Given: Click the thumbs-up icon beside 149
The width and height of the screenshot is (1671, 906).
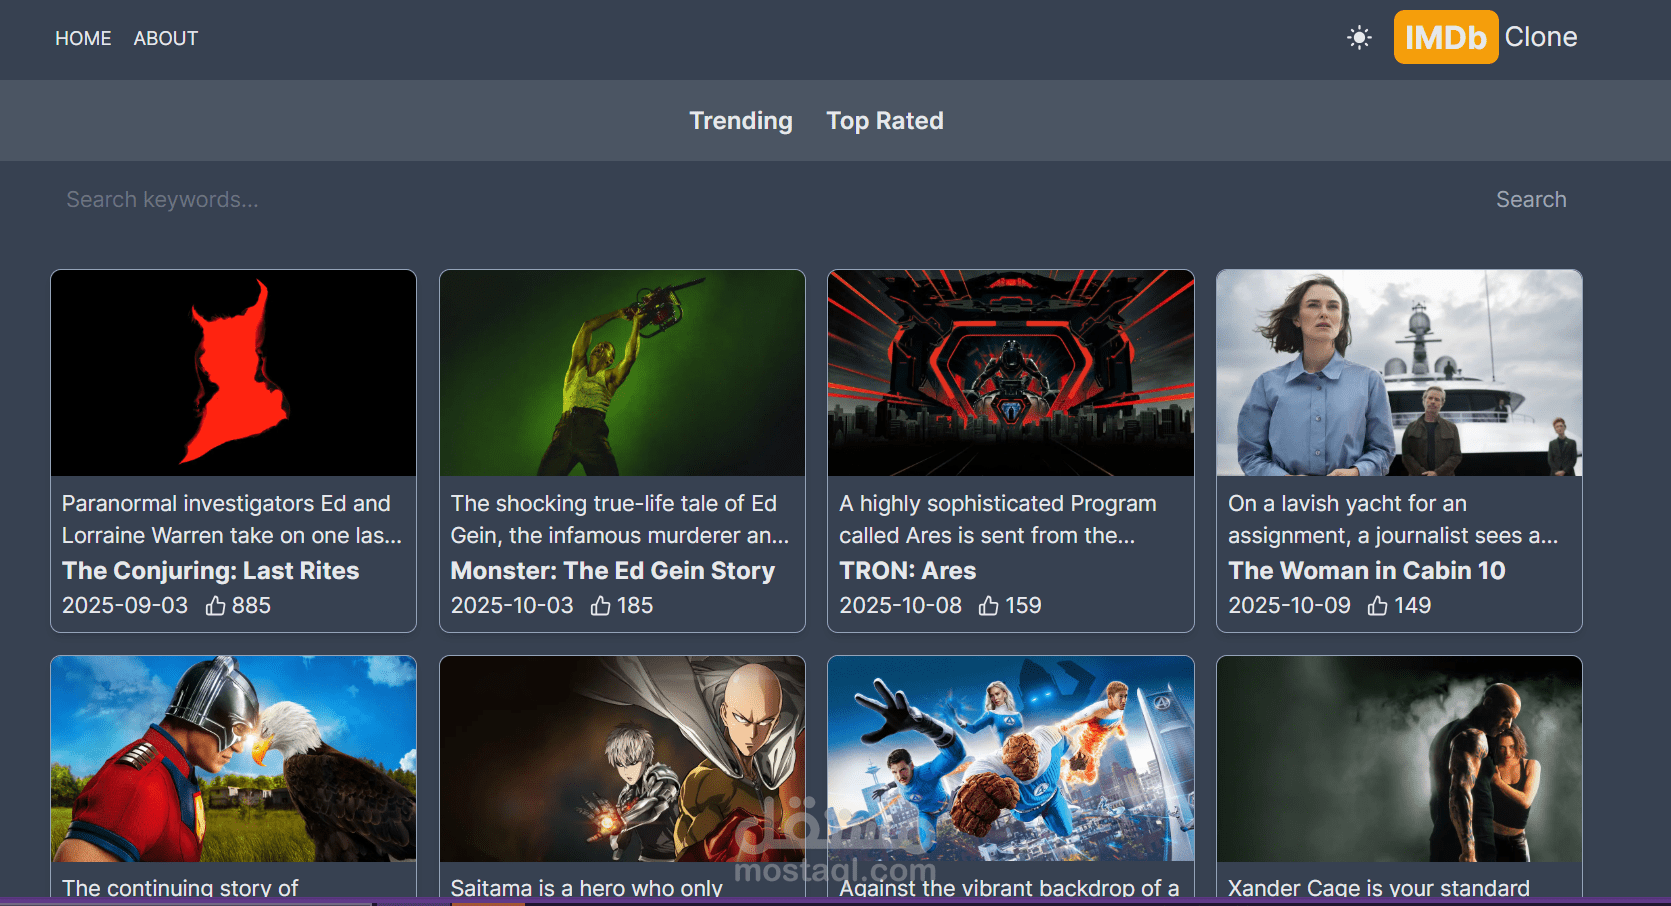Looking at the screenshot, I should (x=1377, y=606).
